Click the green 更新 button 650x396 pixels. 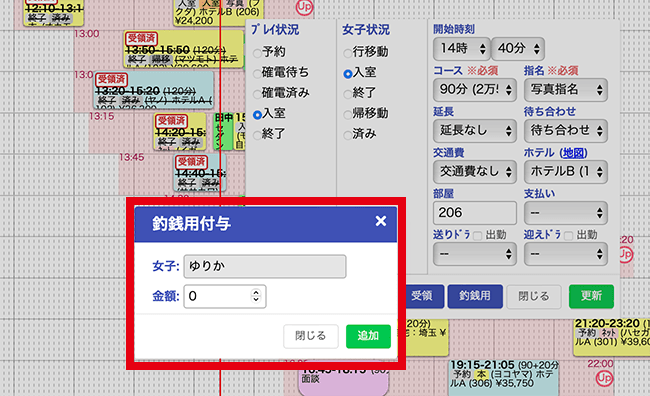click(591, 296)
